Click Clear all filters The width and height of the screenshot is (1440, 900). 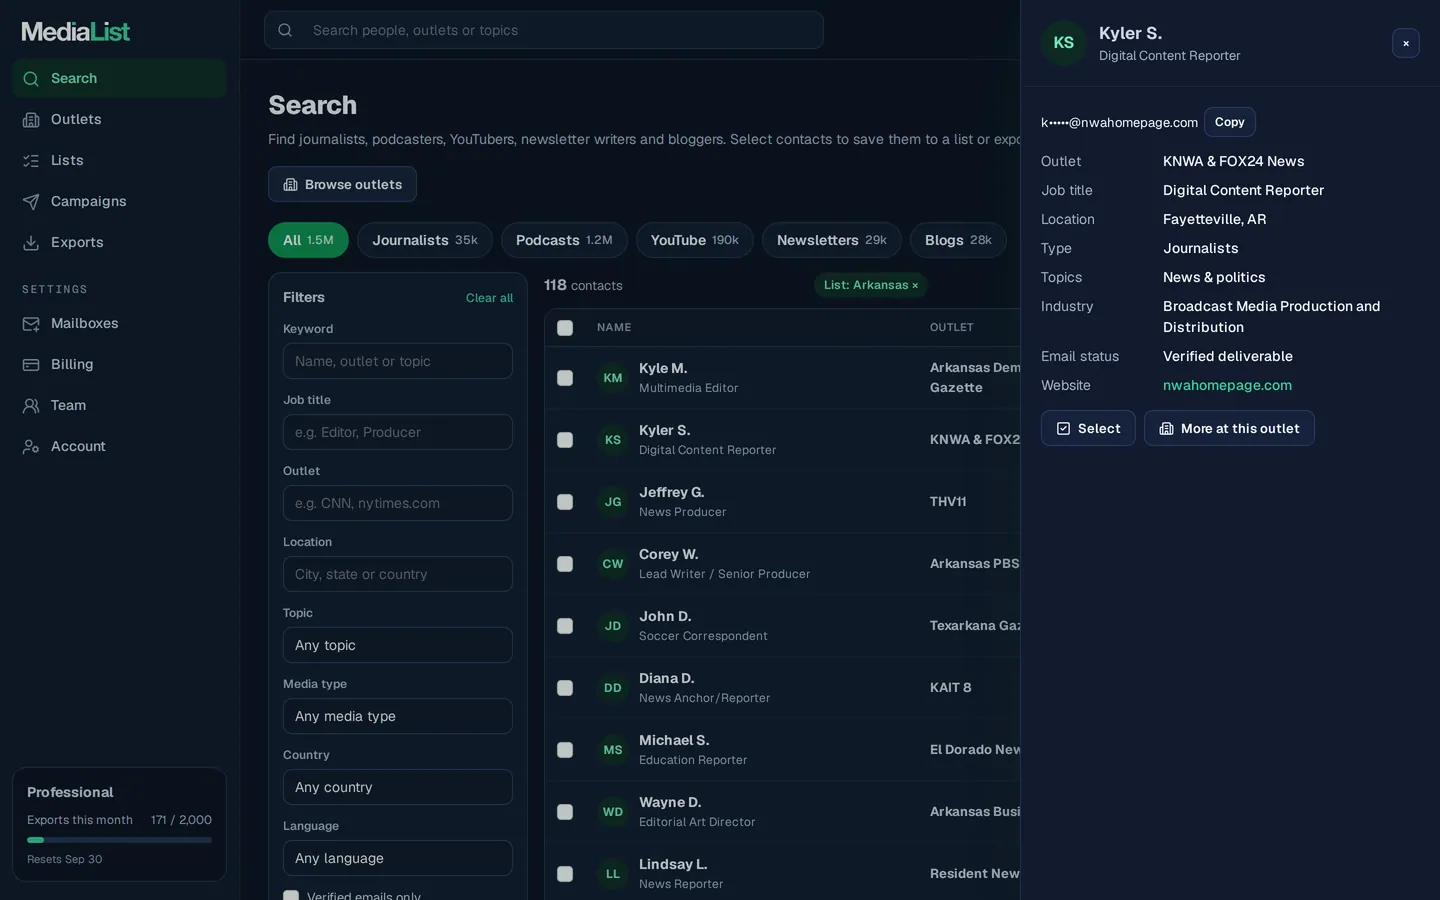pos(489,298)
